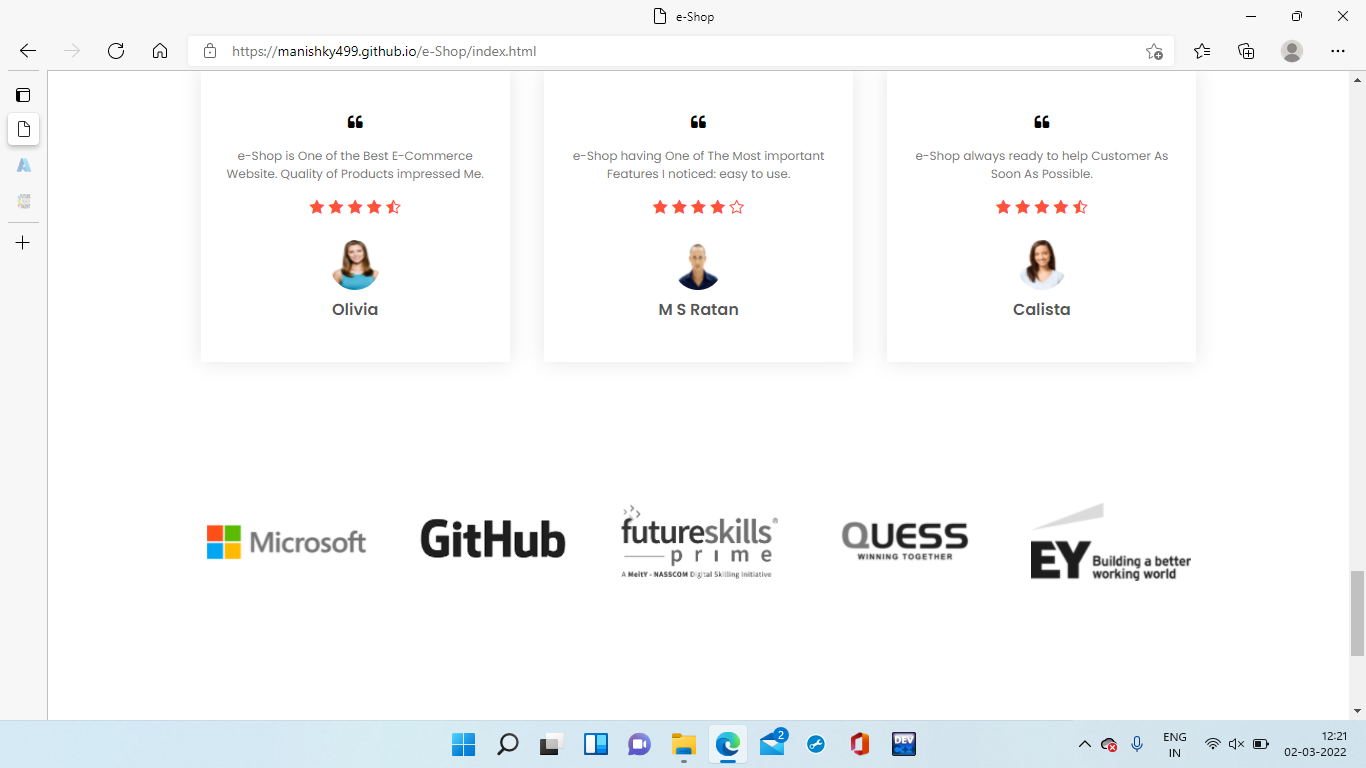Viewport: 1366px width, 768px height.
Task: Add this page to favorites
Action: coord(1154,51)
